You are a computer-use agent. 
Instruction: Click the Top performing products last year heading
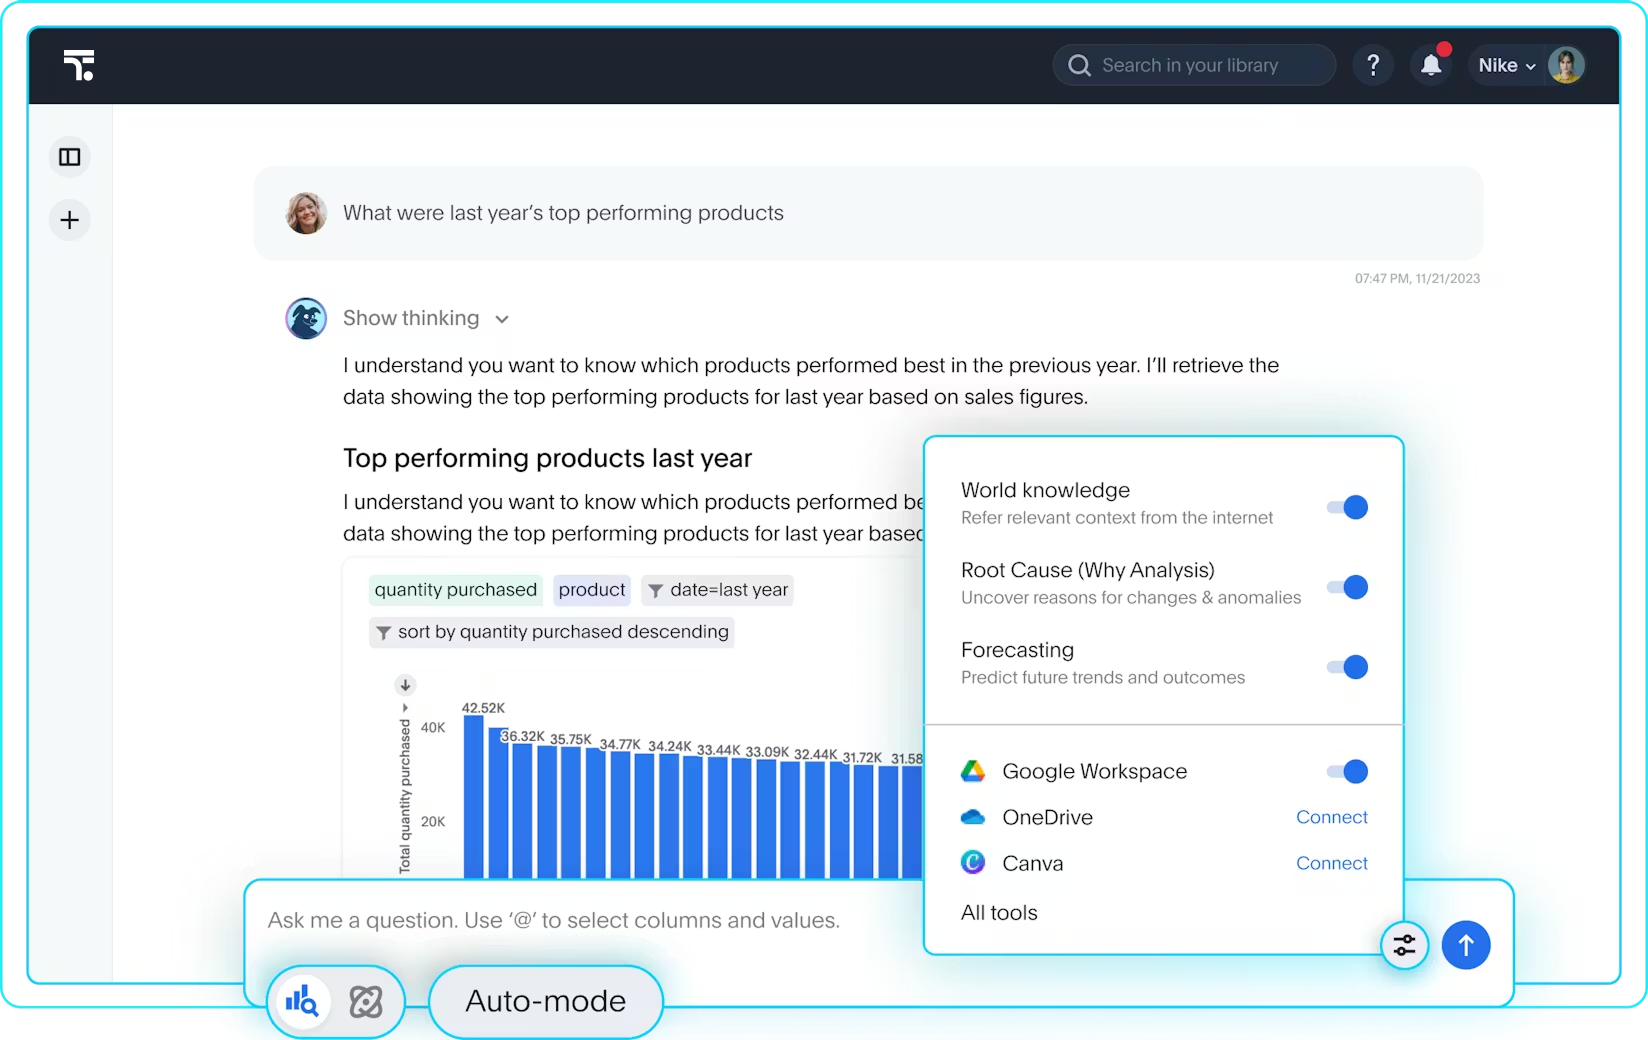(547, 458)
